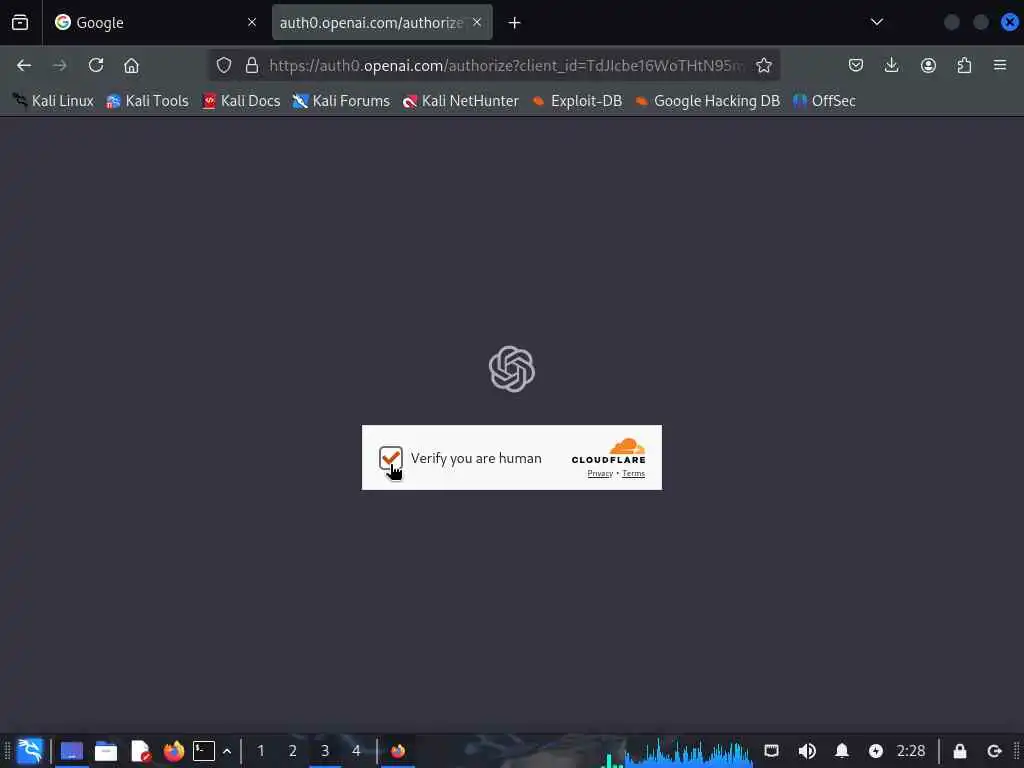
Task: Open the volume control
Action: tap(807, 751)
